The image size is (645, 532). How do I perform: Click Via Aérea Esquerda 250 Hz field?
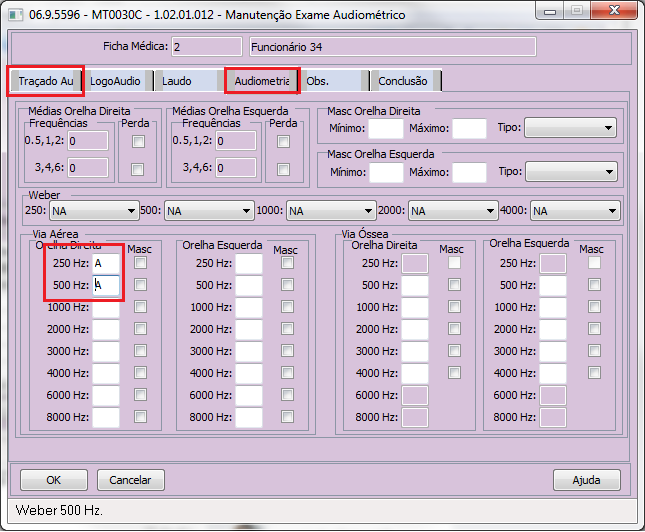[249, 263]
